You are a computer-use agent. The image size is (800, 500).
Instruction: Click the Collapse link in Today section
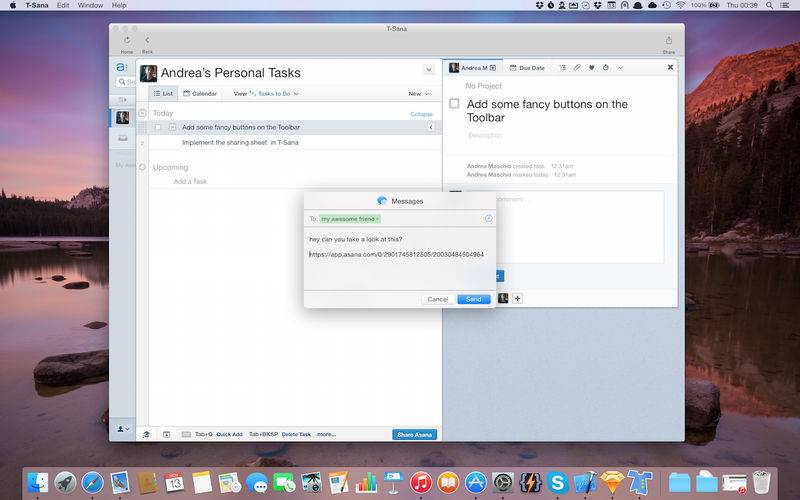click(421, 114)
